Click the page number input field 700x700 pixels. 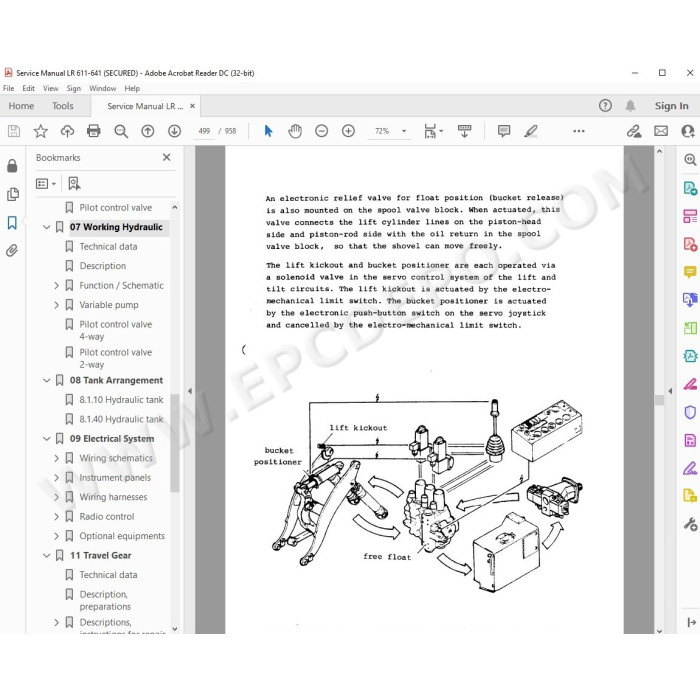click(204, 131)
